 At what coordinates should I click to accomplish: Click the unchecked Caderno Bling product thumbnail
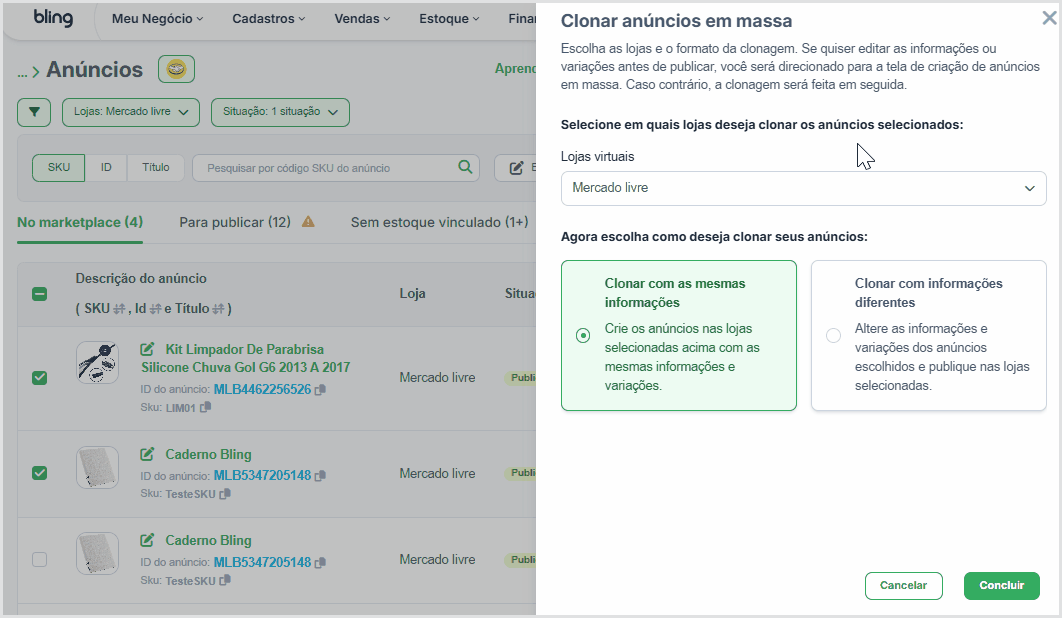pyautogui.click(x=98, y=554)
